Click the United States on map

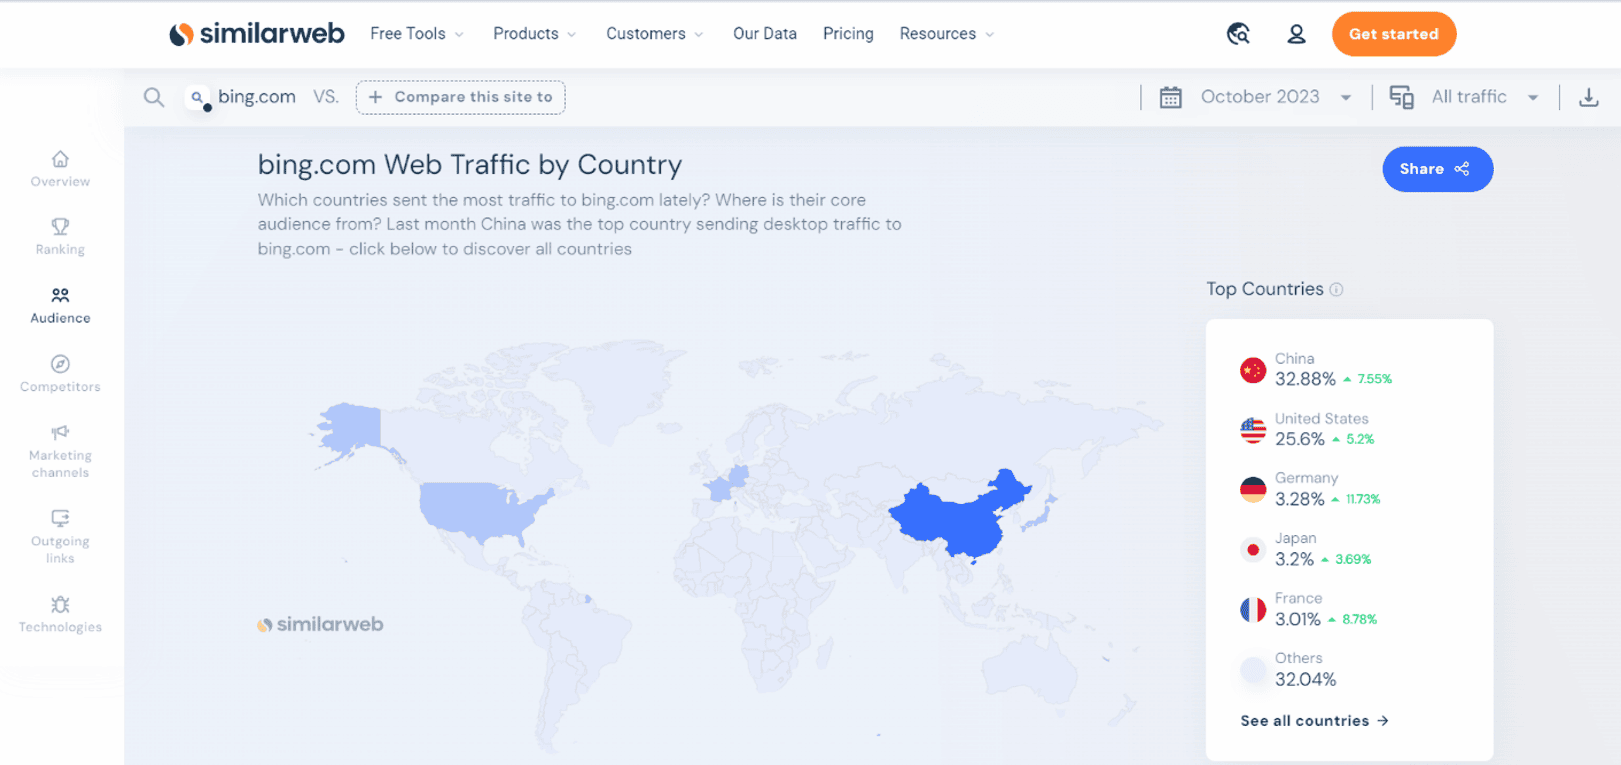(480, 510)
